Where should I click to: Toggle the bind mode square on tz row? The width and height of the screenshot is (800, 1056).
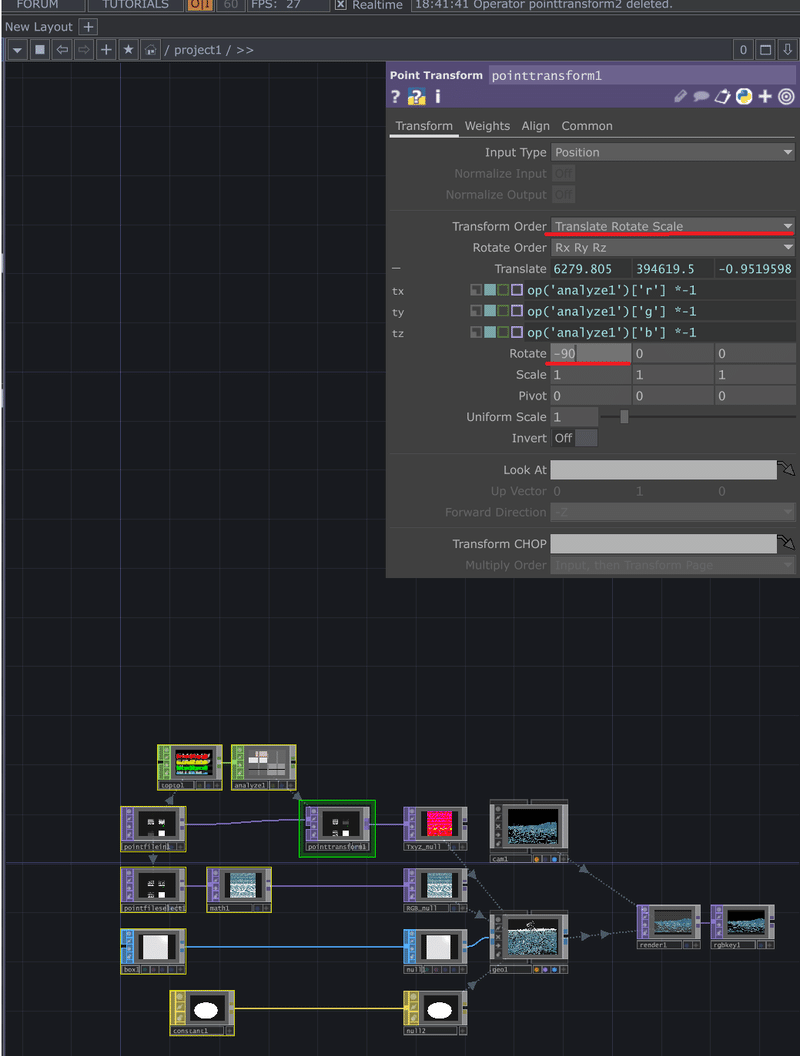pyautogui.click(x=517, y=332)
